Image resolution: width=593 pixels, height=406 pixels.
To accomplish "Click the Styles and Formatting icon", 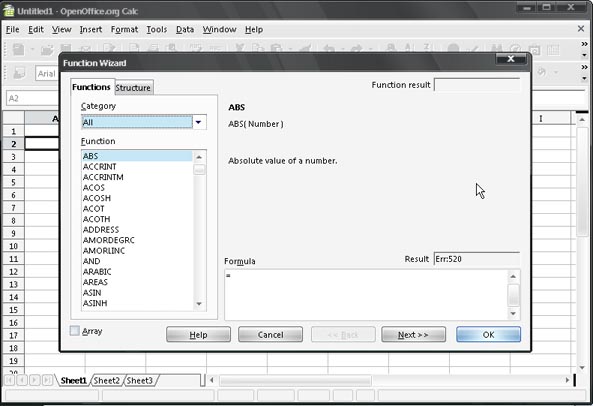I will [19, 73].
